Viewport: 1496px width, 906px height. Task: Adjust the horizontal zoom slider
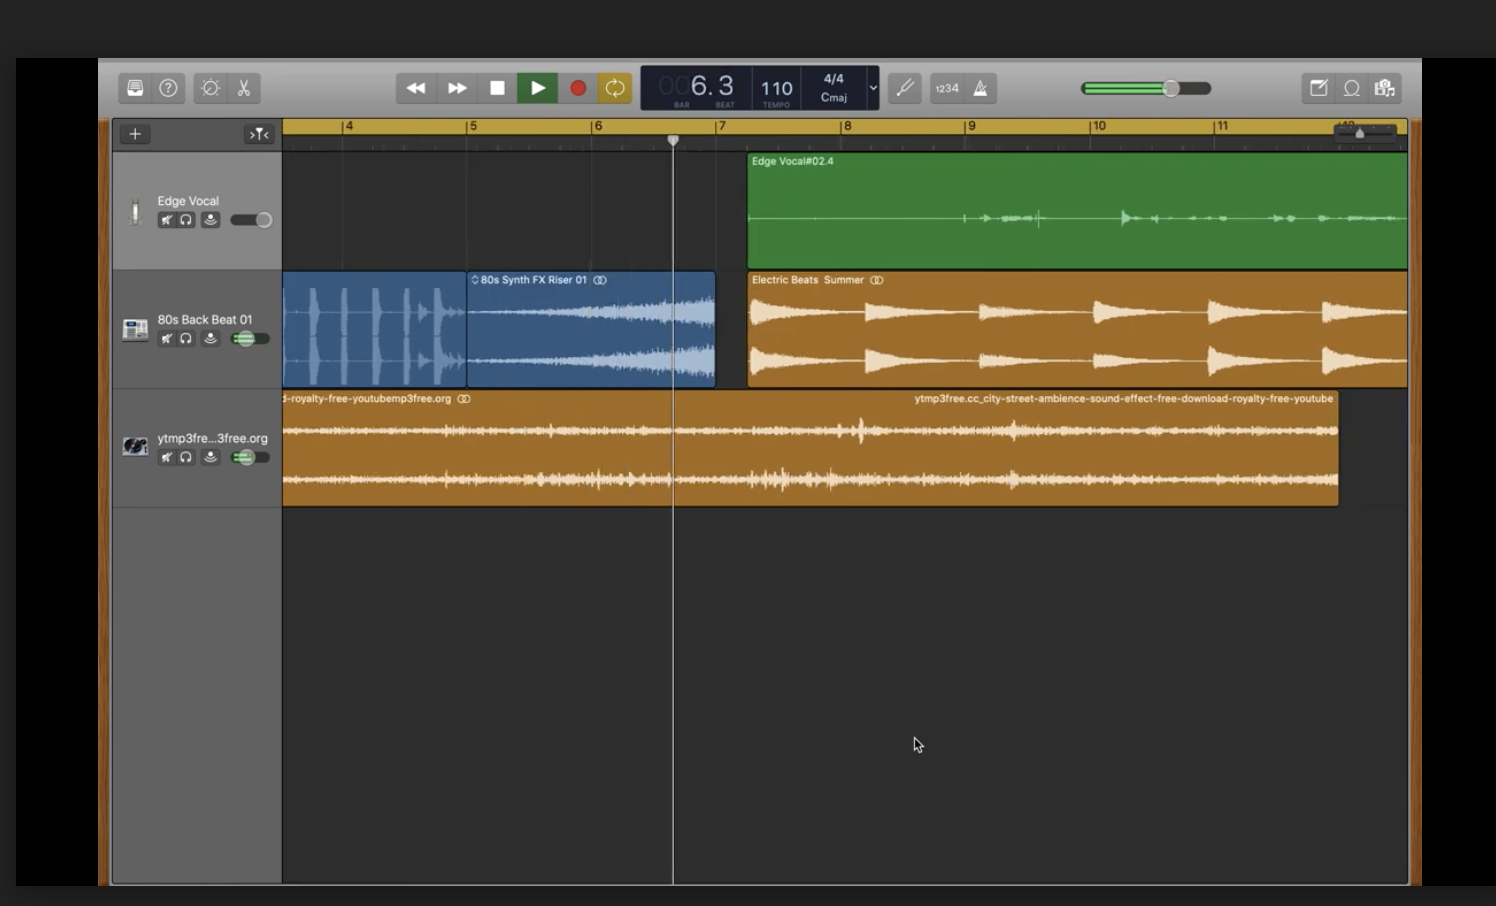(x=1365, y=133)
